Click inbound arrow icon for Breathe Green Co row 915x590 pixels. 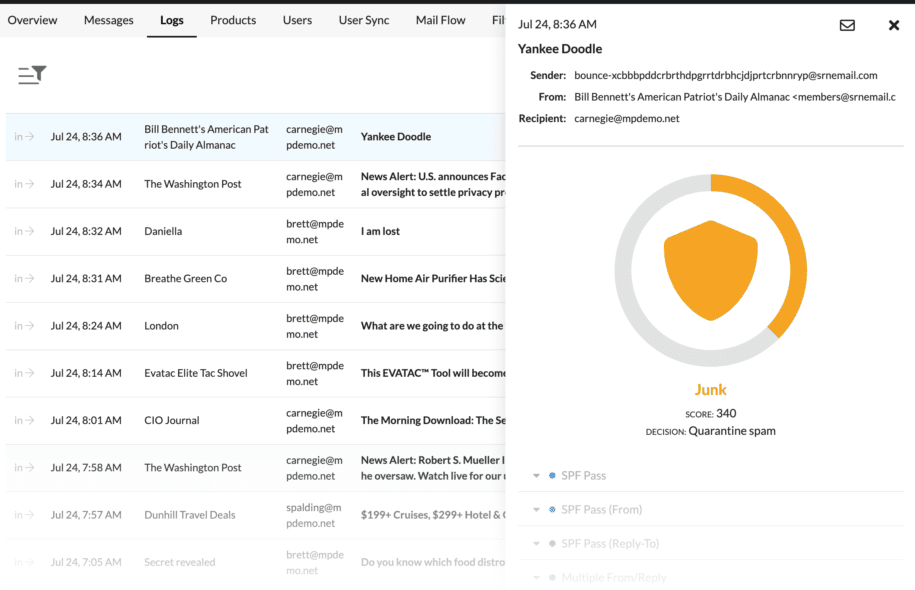pos(24,278)
